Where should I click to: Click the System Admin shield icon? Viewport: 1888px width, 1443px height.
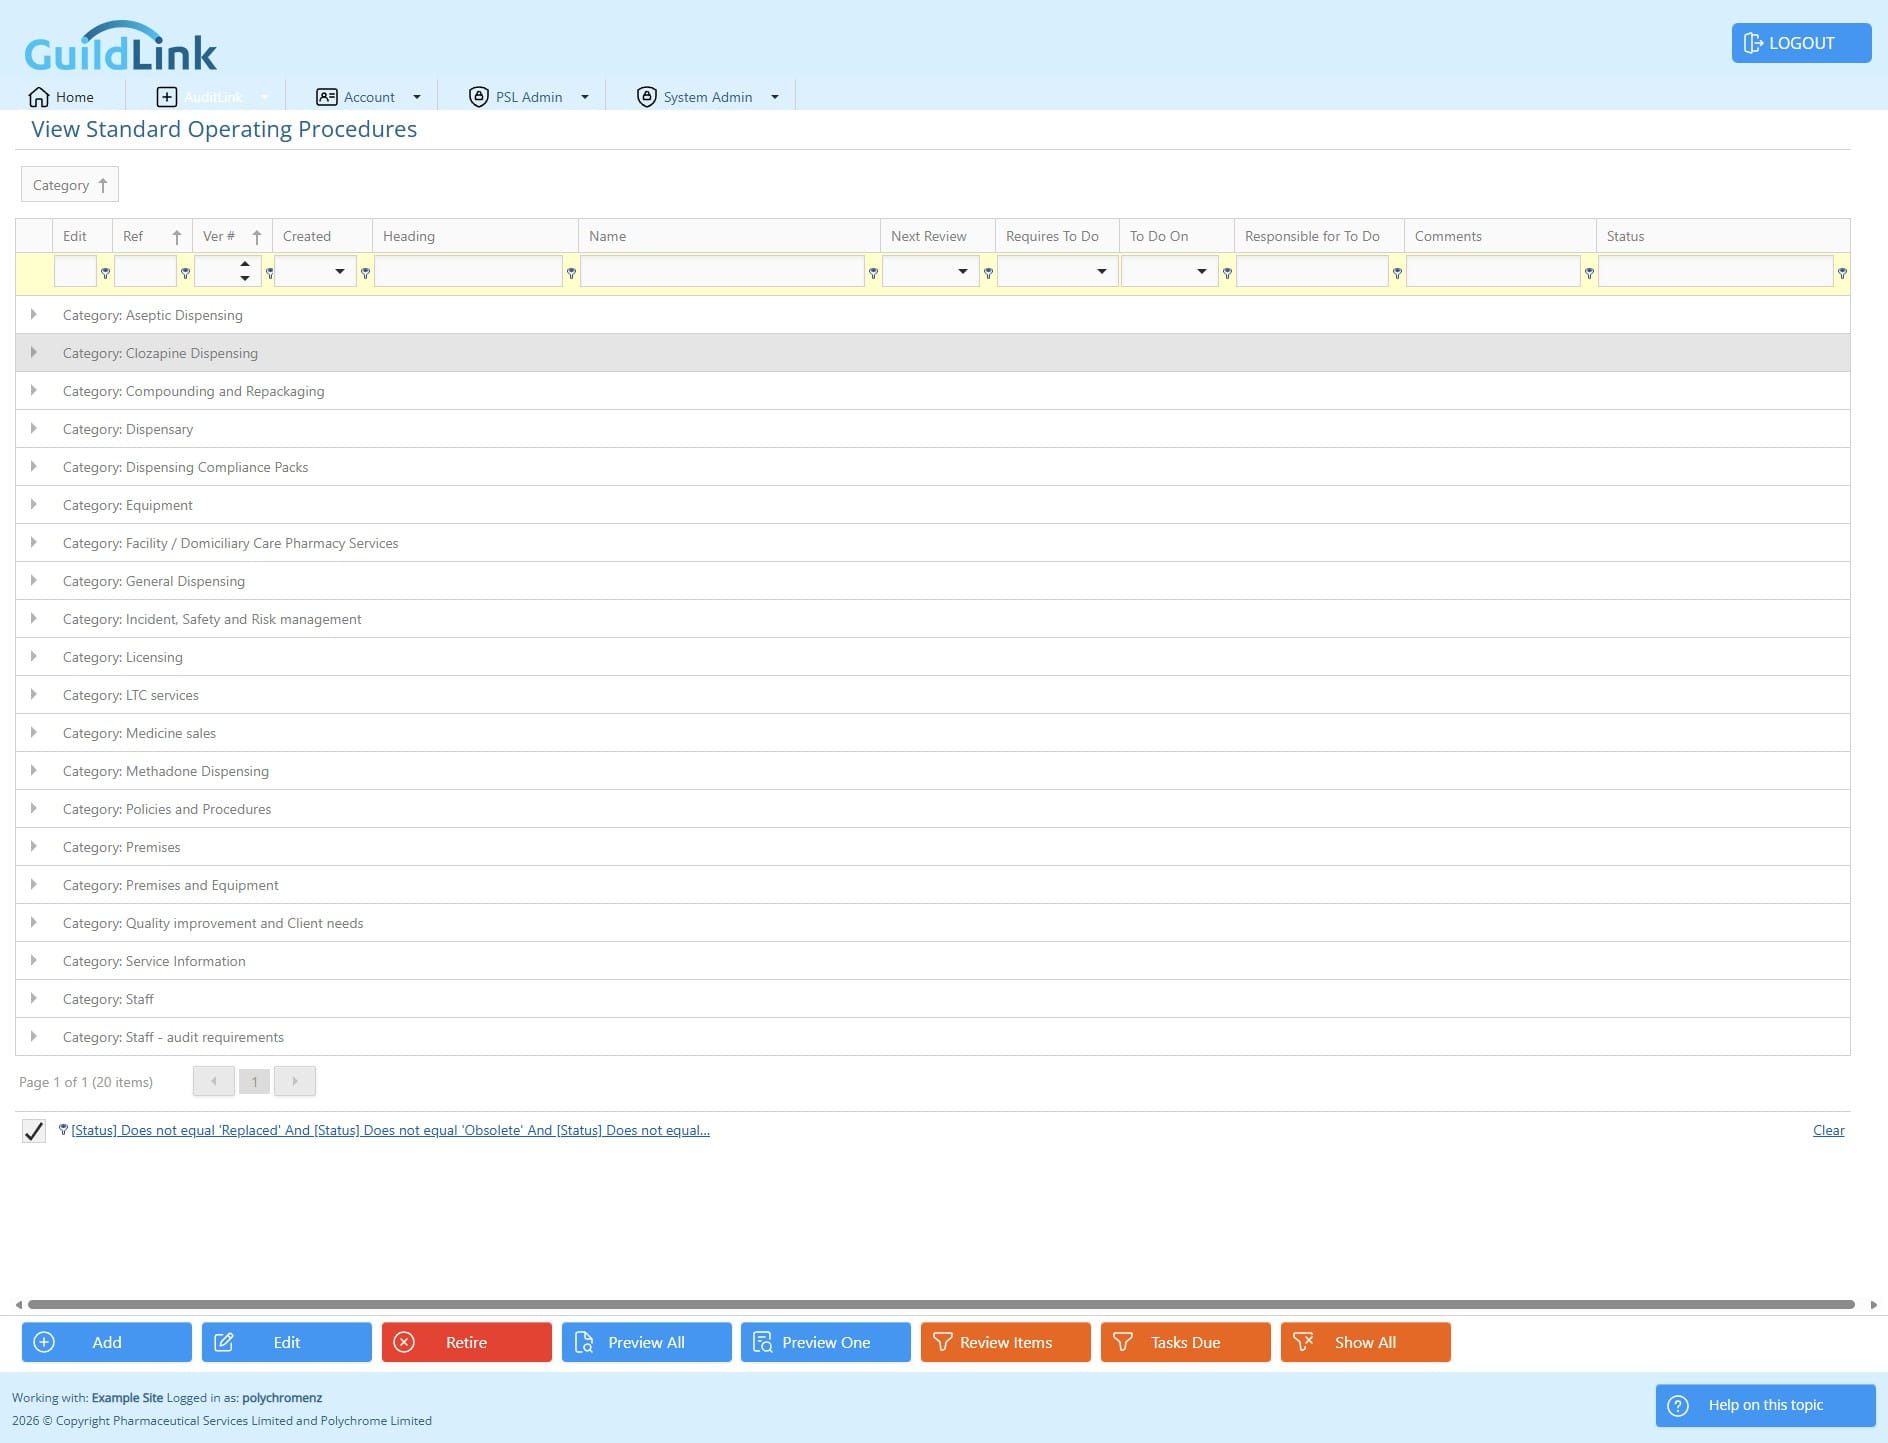pyautogui.click(x=647, y=97)
